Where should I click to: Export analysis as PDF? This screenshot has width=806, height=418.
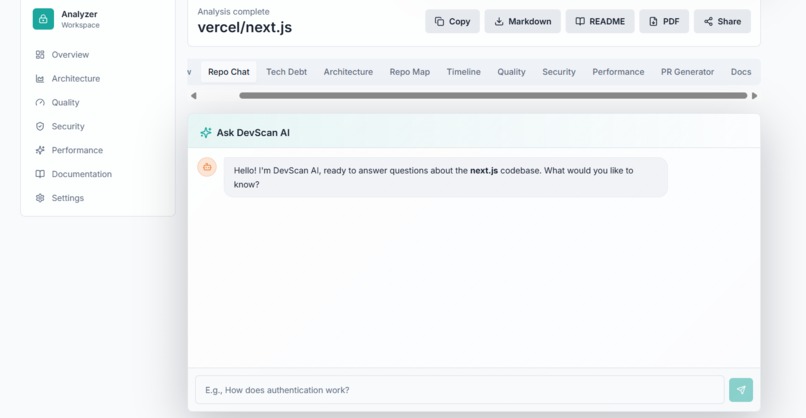(664, 22)
